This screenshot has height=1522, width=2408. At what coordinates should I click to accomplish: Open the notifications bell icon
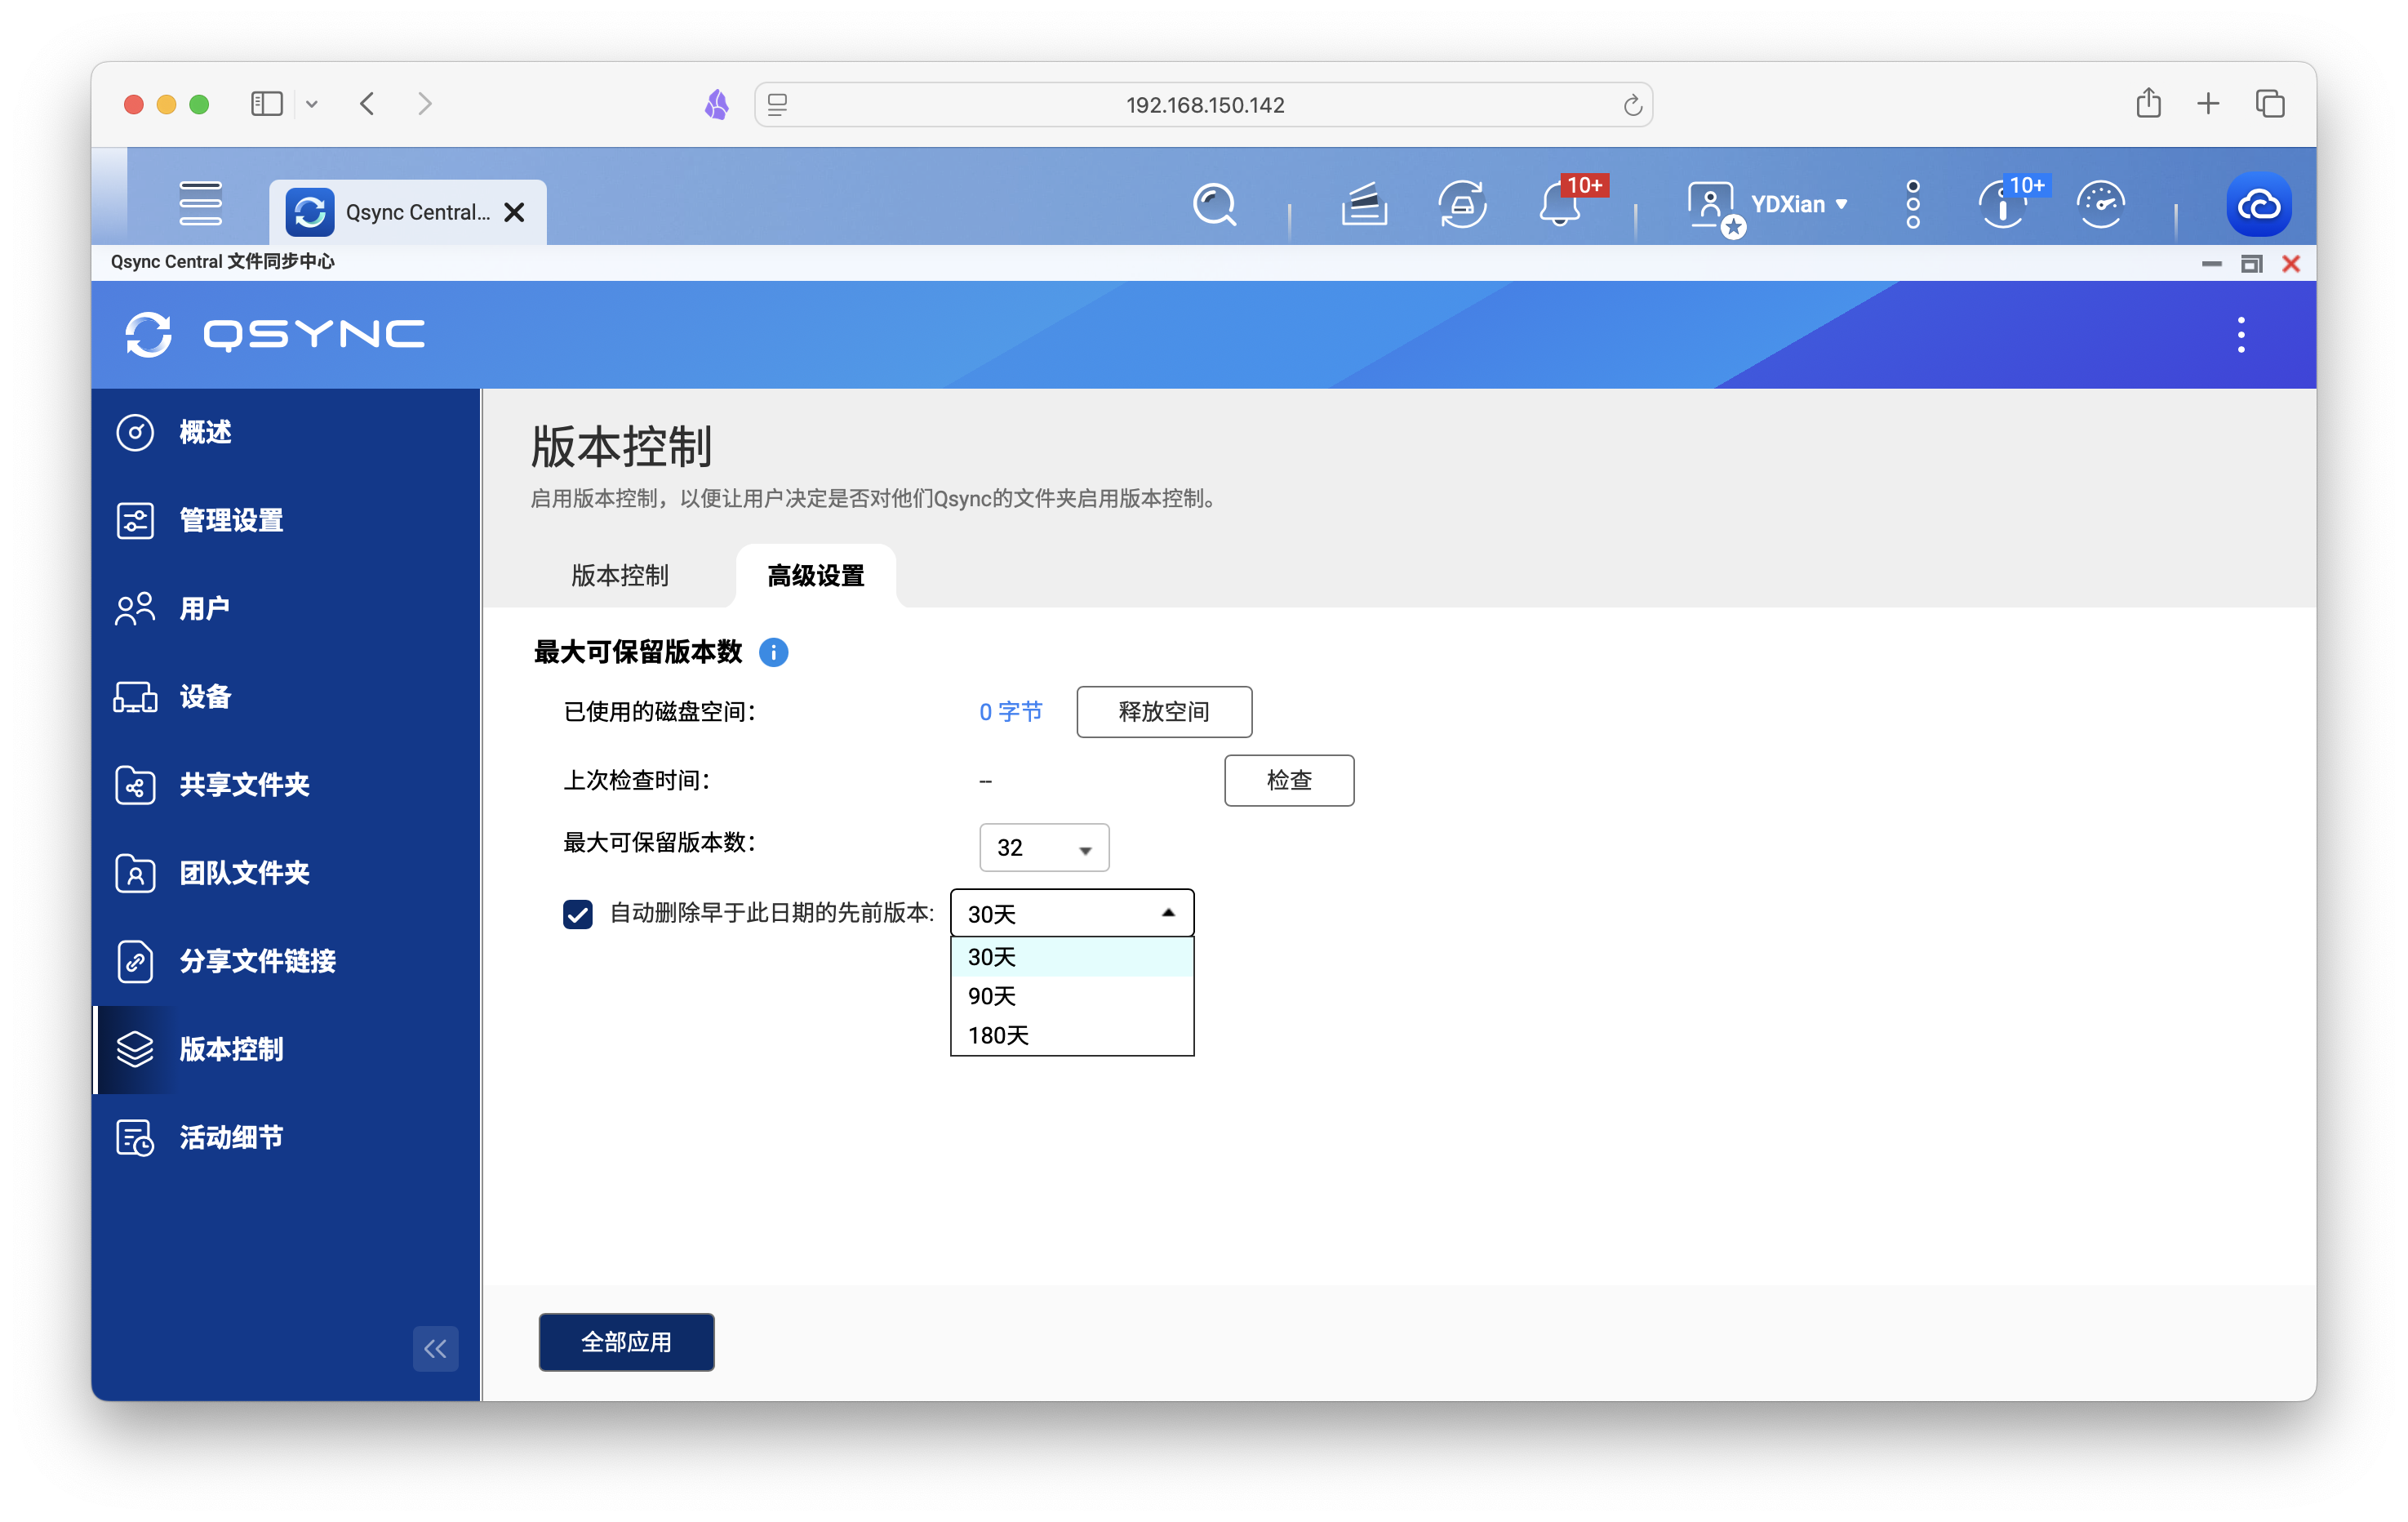pyautogui.click(x=1559, y=205)
